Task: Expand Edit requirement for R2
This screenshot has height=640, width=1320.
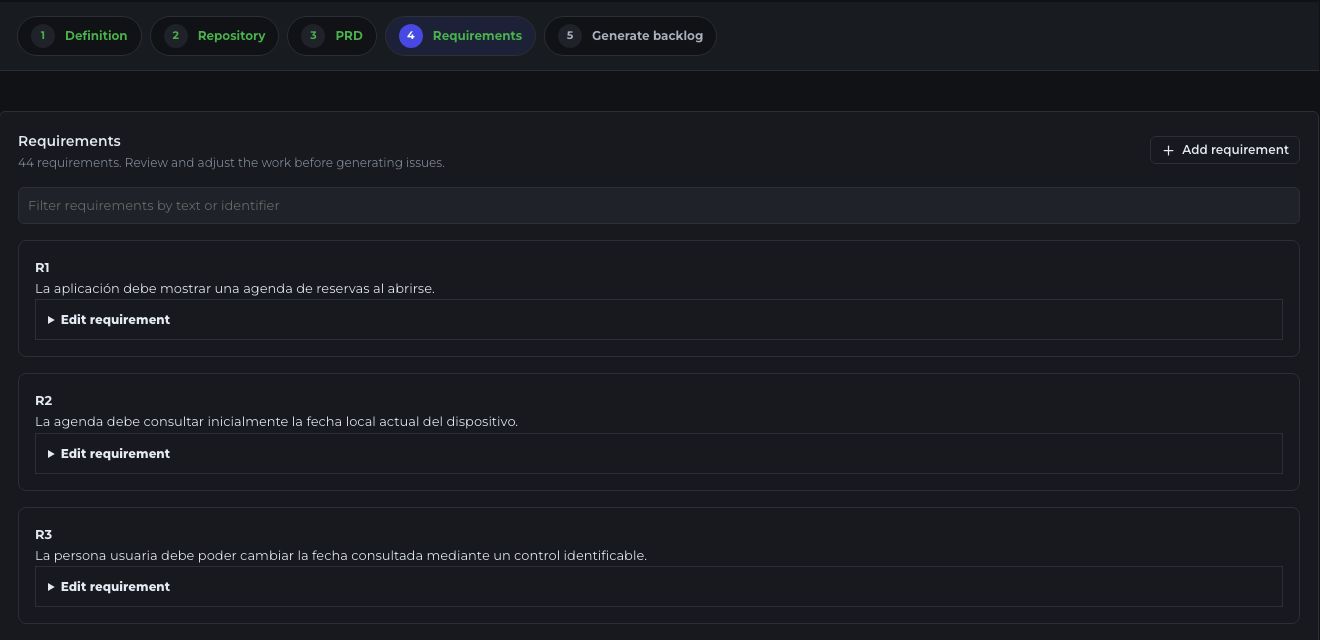Action: tap(658, 454)
